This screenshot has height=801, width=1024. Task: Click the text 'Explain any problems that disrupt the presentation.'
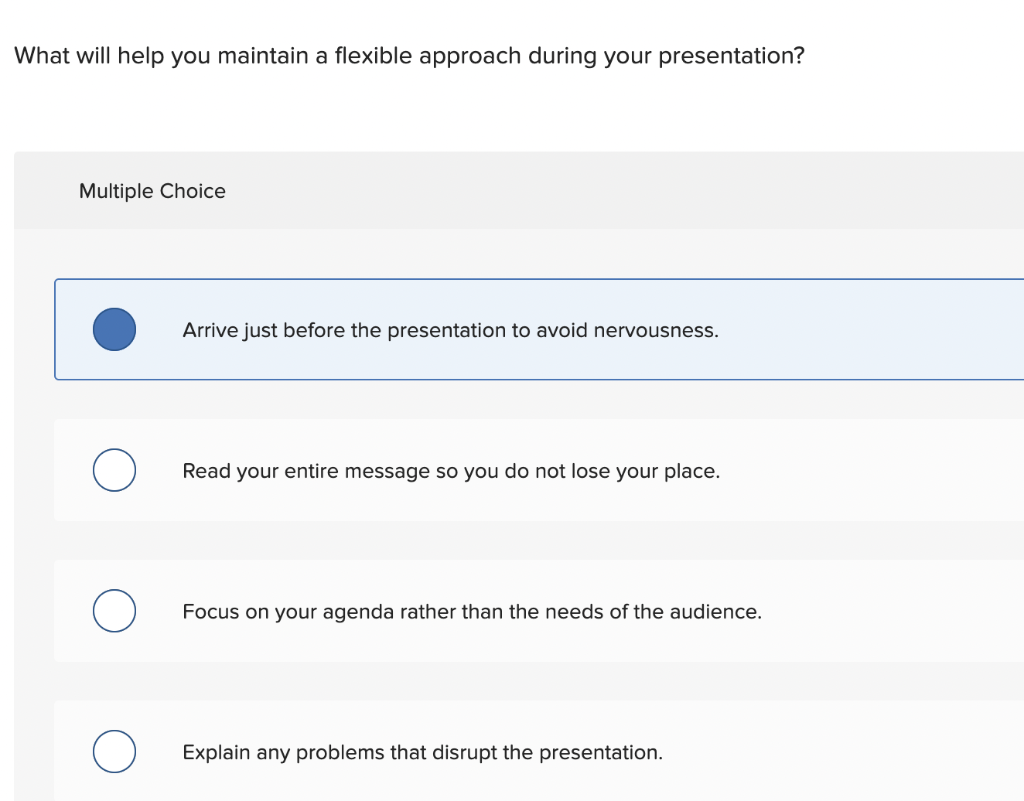(422, 752)
